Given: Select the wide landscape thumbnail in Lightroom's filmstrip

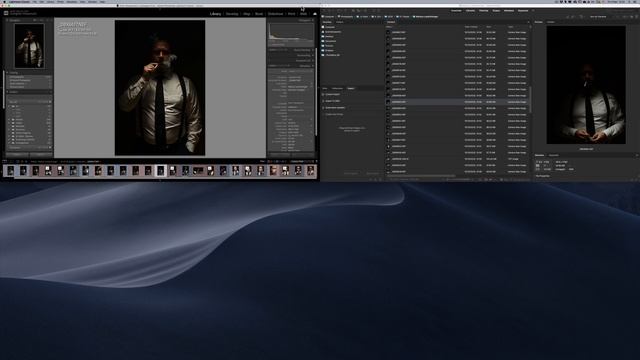Looking at the screenshot, I should (198, 171).
